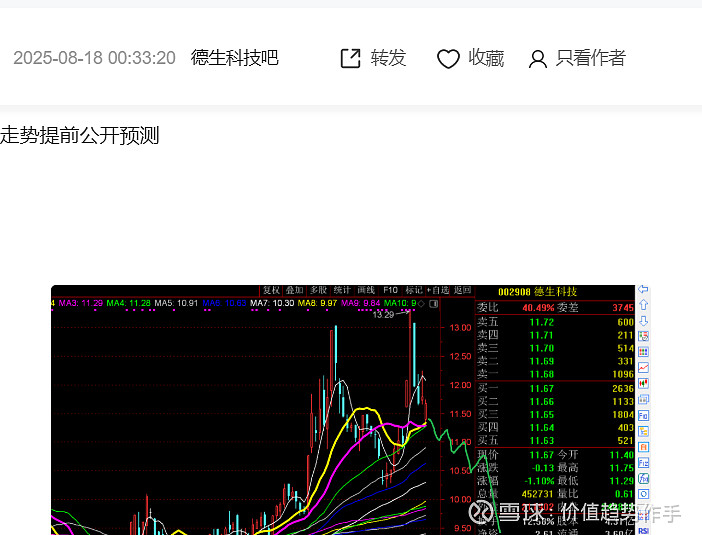Click 量比 value 0.61
The width and height of the screenshot is (702, 535).
[x=625, y=494]
